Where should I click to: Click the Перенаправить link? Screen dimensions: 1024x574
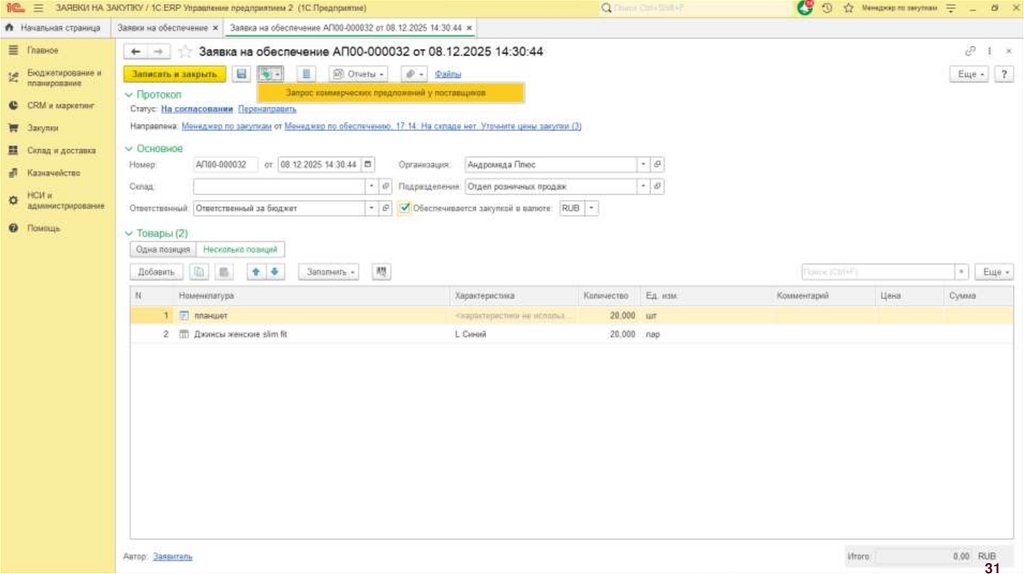pos(267,109)
